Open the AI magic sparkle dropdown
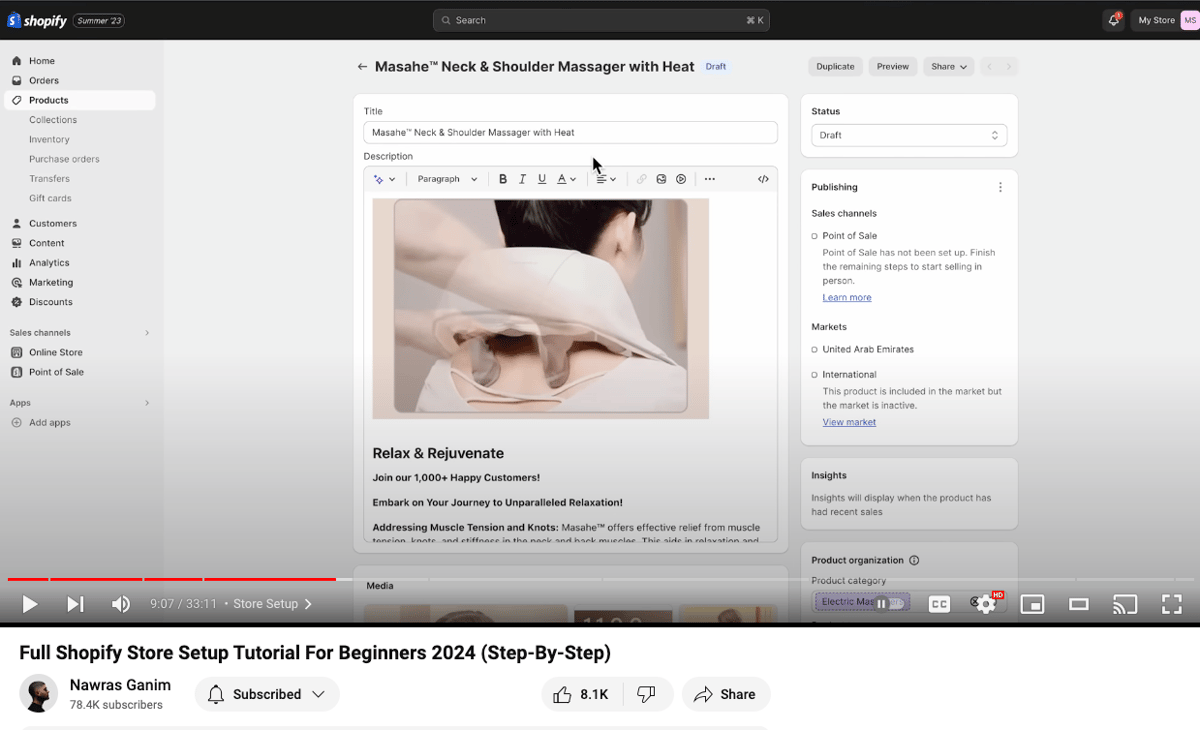The height and width of the screenshot is (730, 1200). [384, 179]
